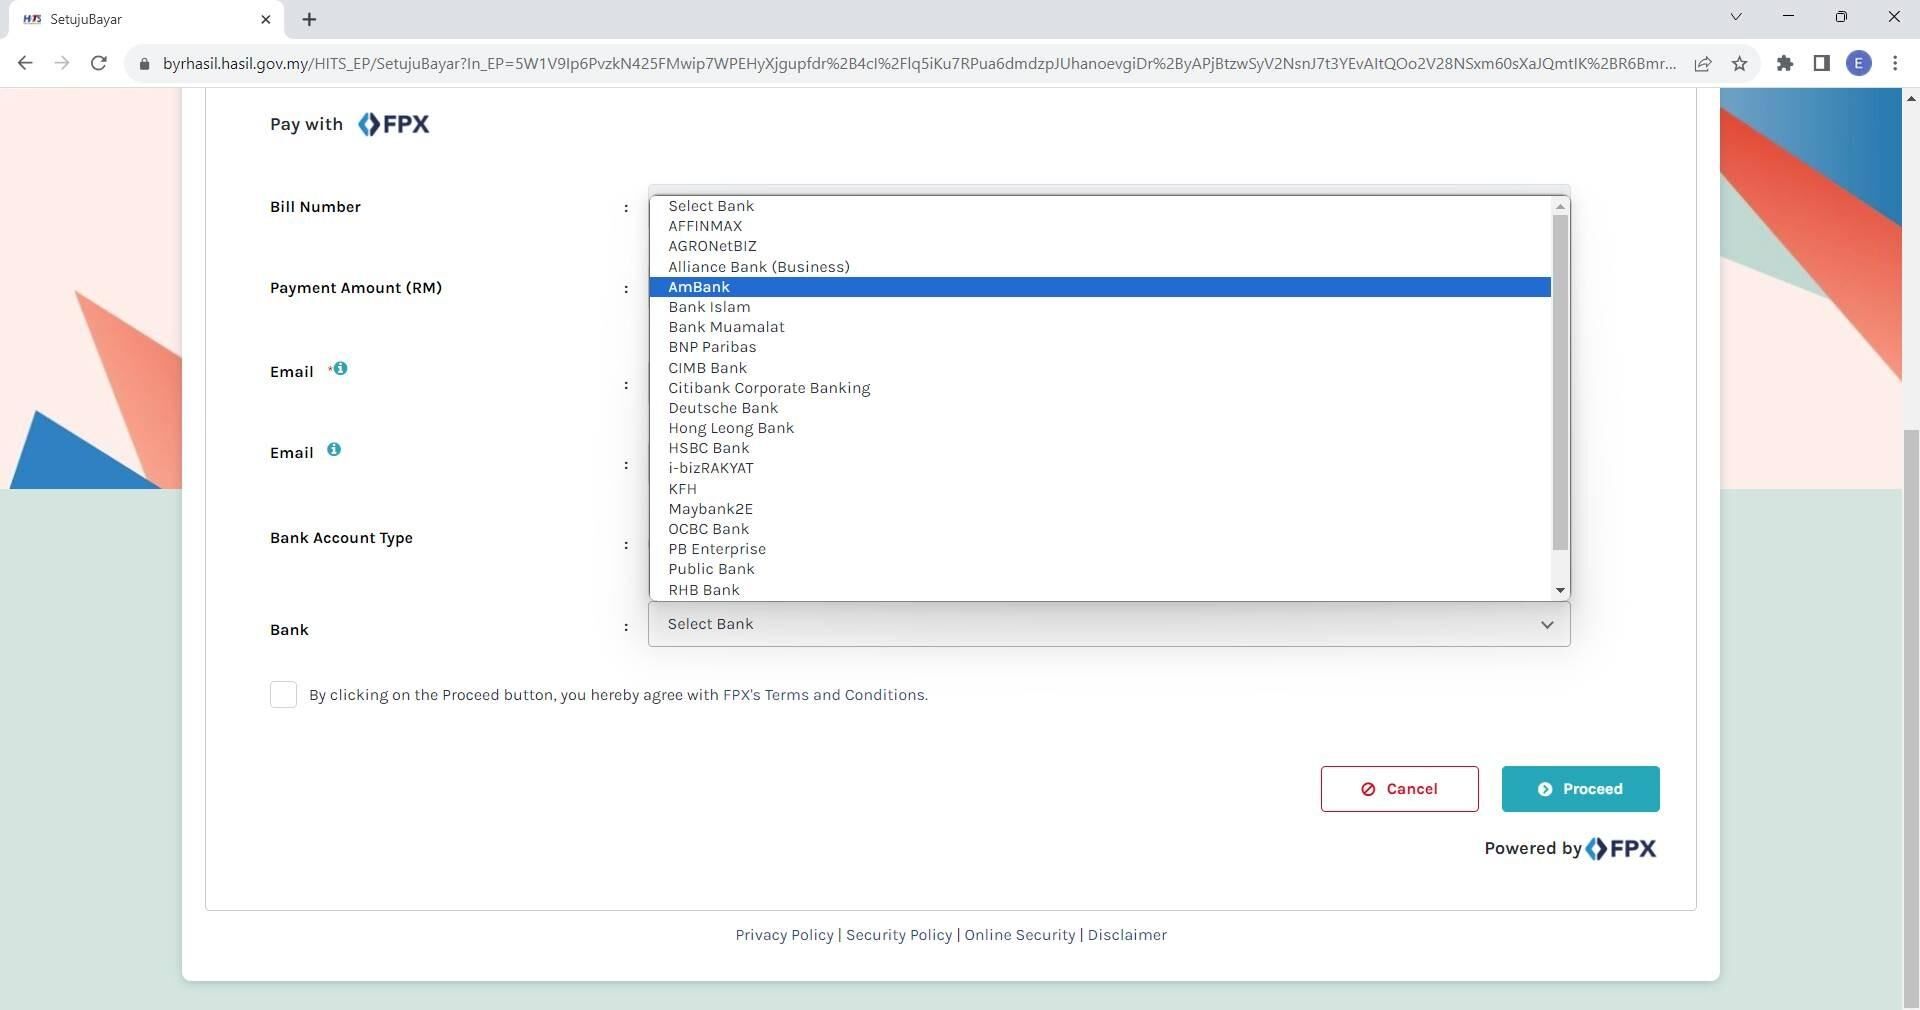1920x1010 pixels.
Task: Choose Public Bank option
Action: pos(1100,569)
